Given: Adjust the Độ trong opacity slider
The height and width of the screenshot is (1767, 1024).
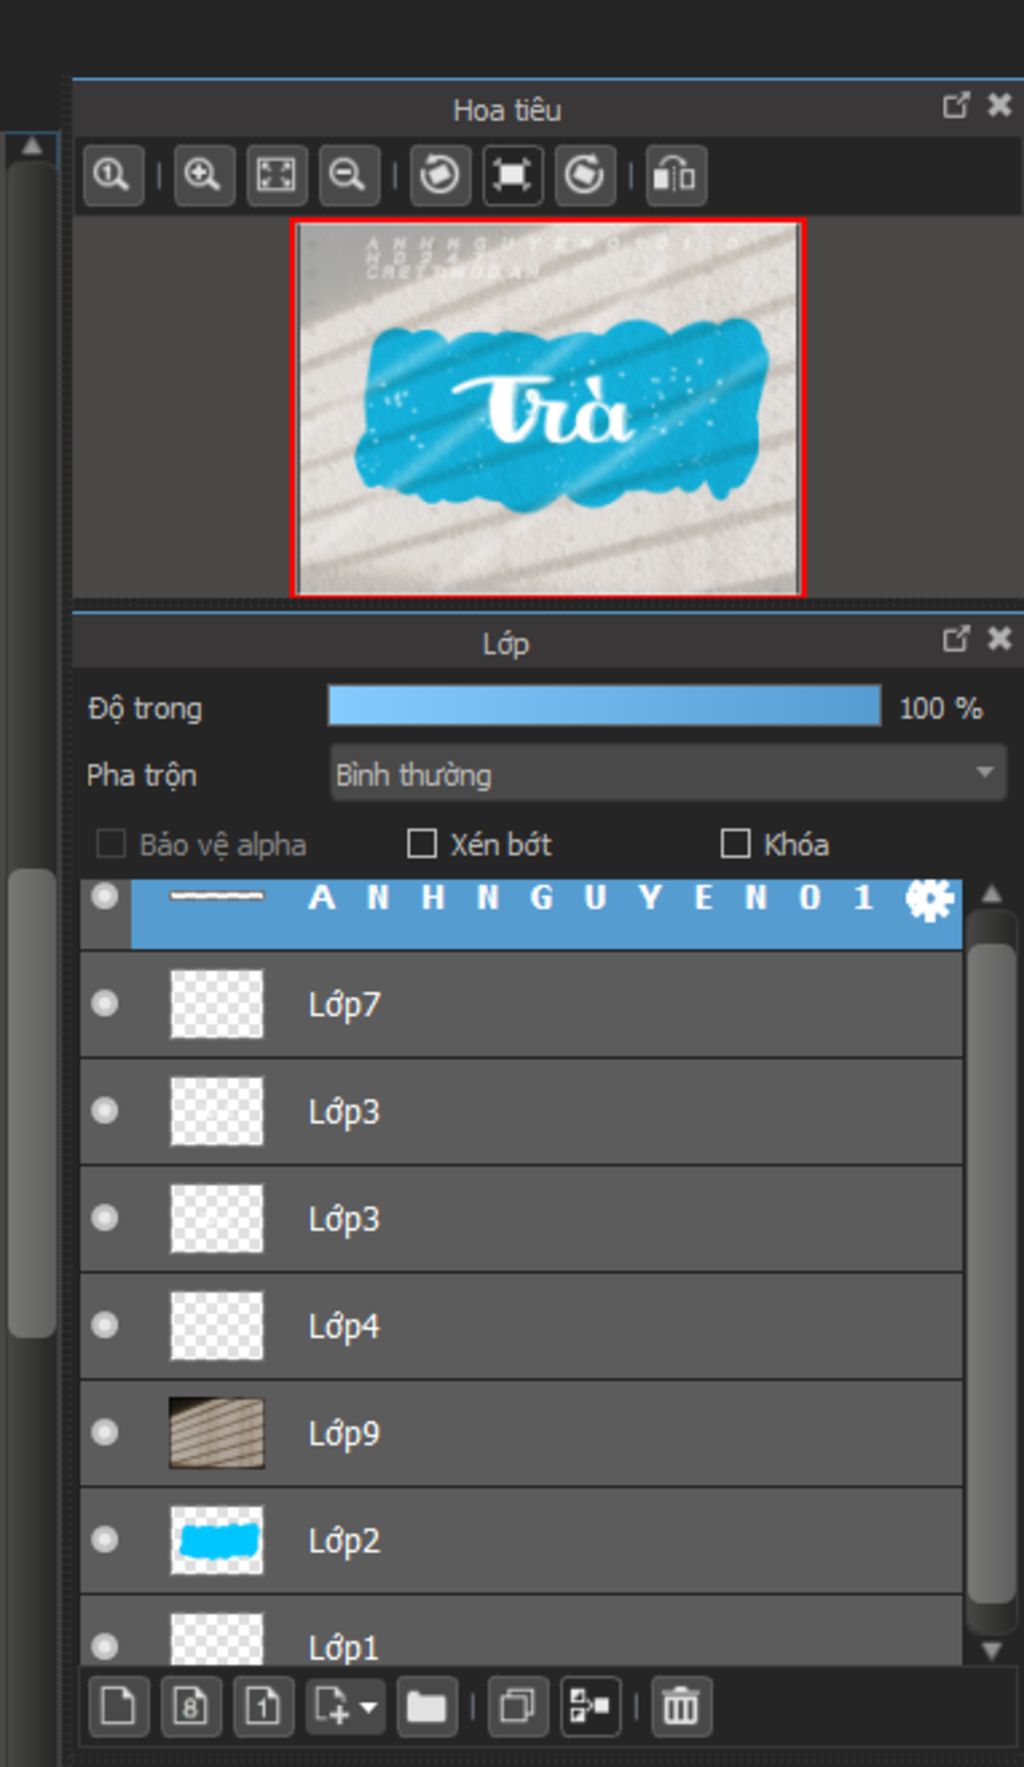Looking at the screenshot, I should (x=604, y=706).
